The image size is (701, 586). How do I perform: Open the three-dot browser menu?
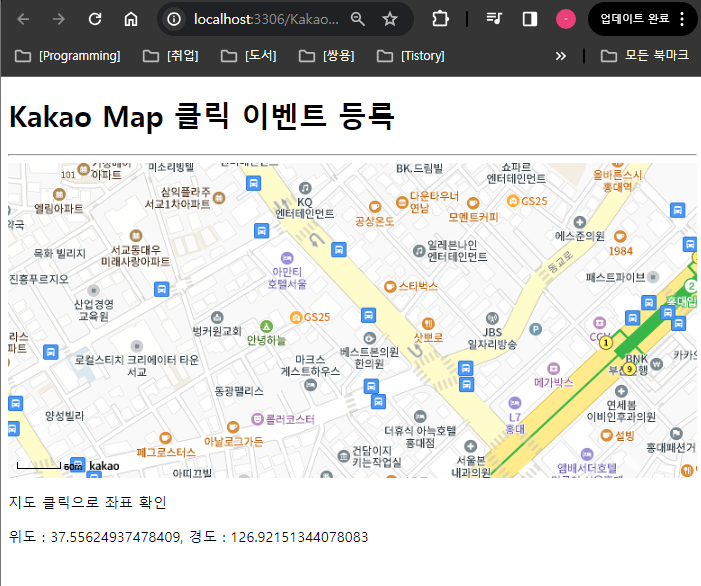[682, 19]
